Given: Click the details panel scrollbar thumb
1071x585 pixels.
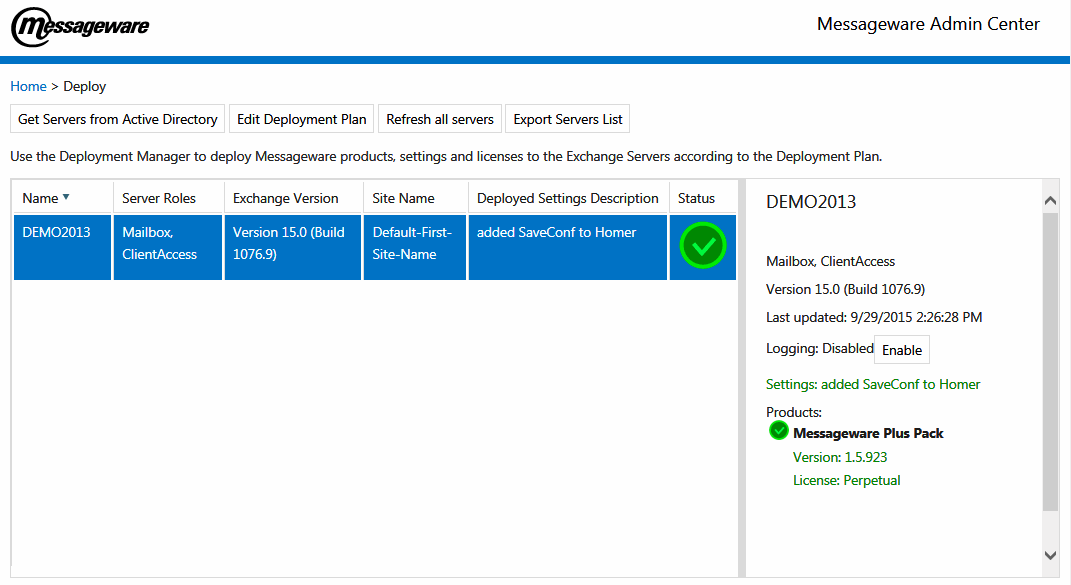Looking at the screenshot, I should click(x=1051, y=362).
